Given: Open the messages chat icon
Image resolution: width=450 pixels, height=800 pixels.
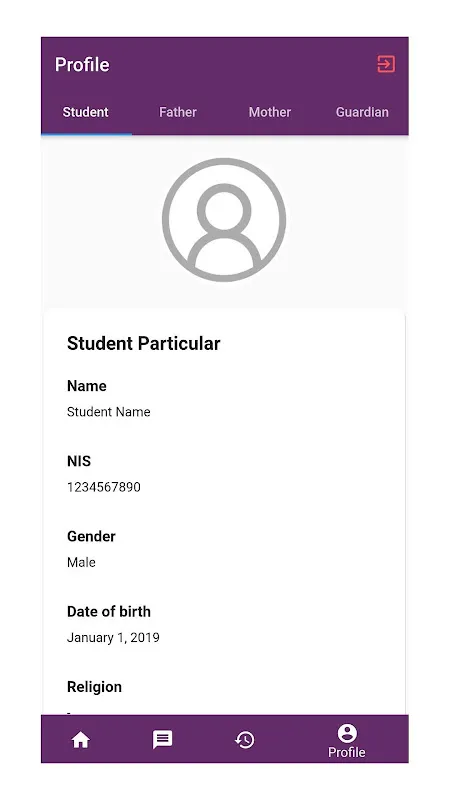Looking at the screenshot, I should tap(163, 740).
